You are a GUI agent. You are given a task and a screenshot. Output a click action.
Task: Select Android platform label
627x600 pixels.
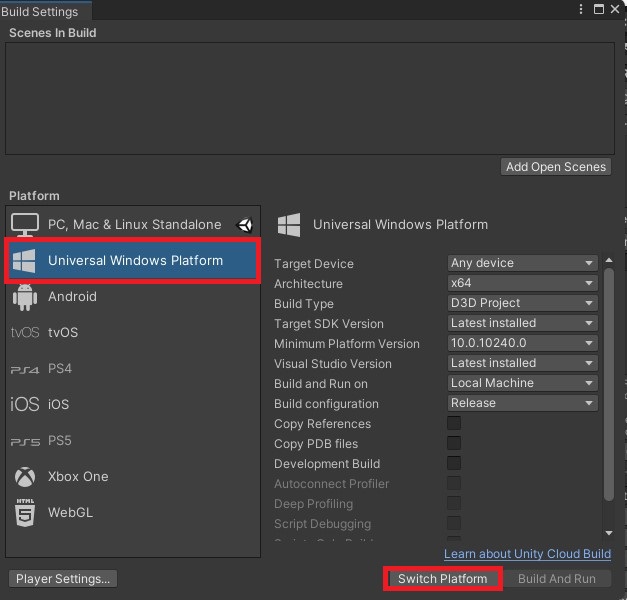72,296
